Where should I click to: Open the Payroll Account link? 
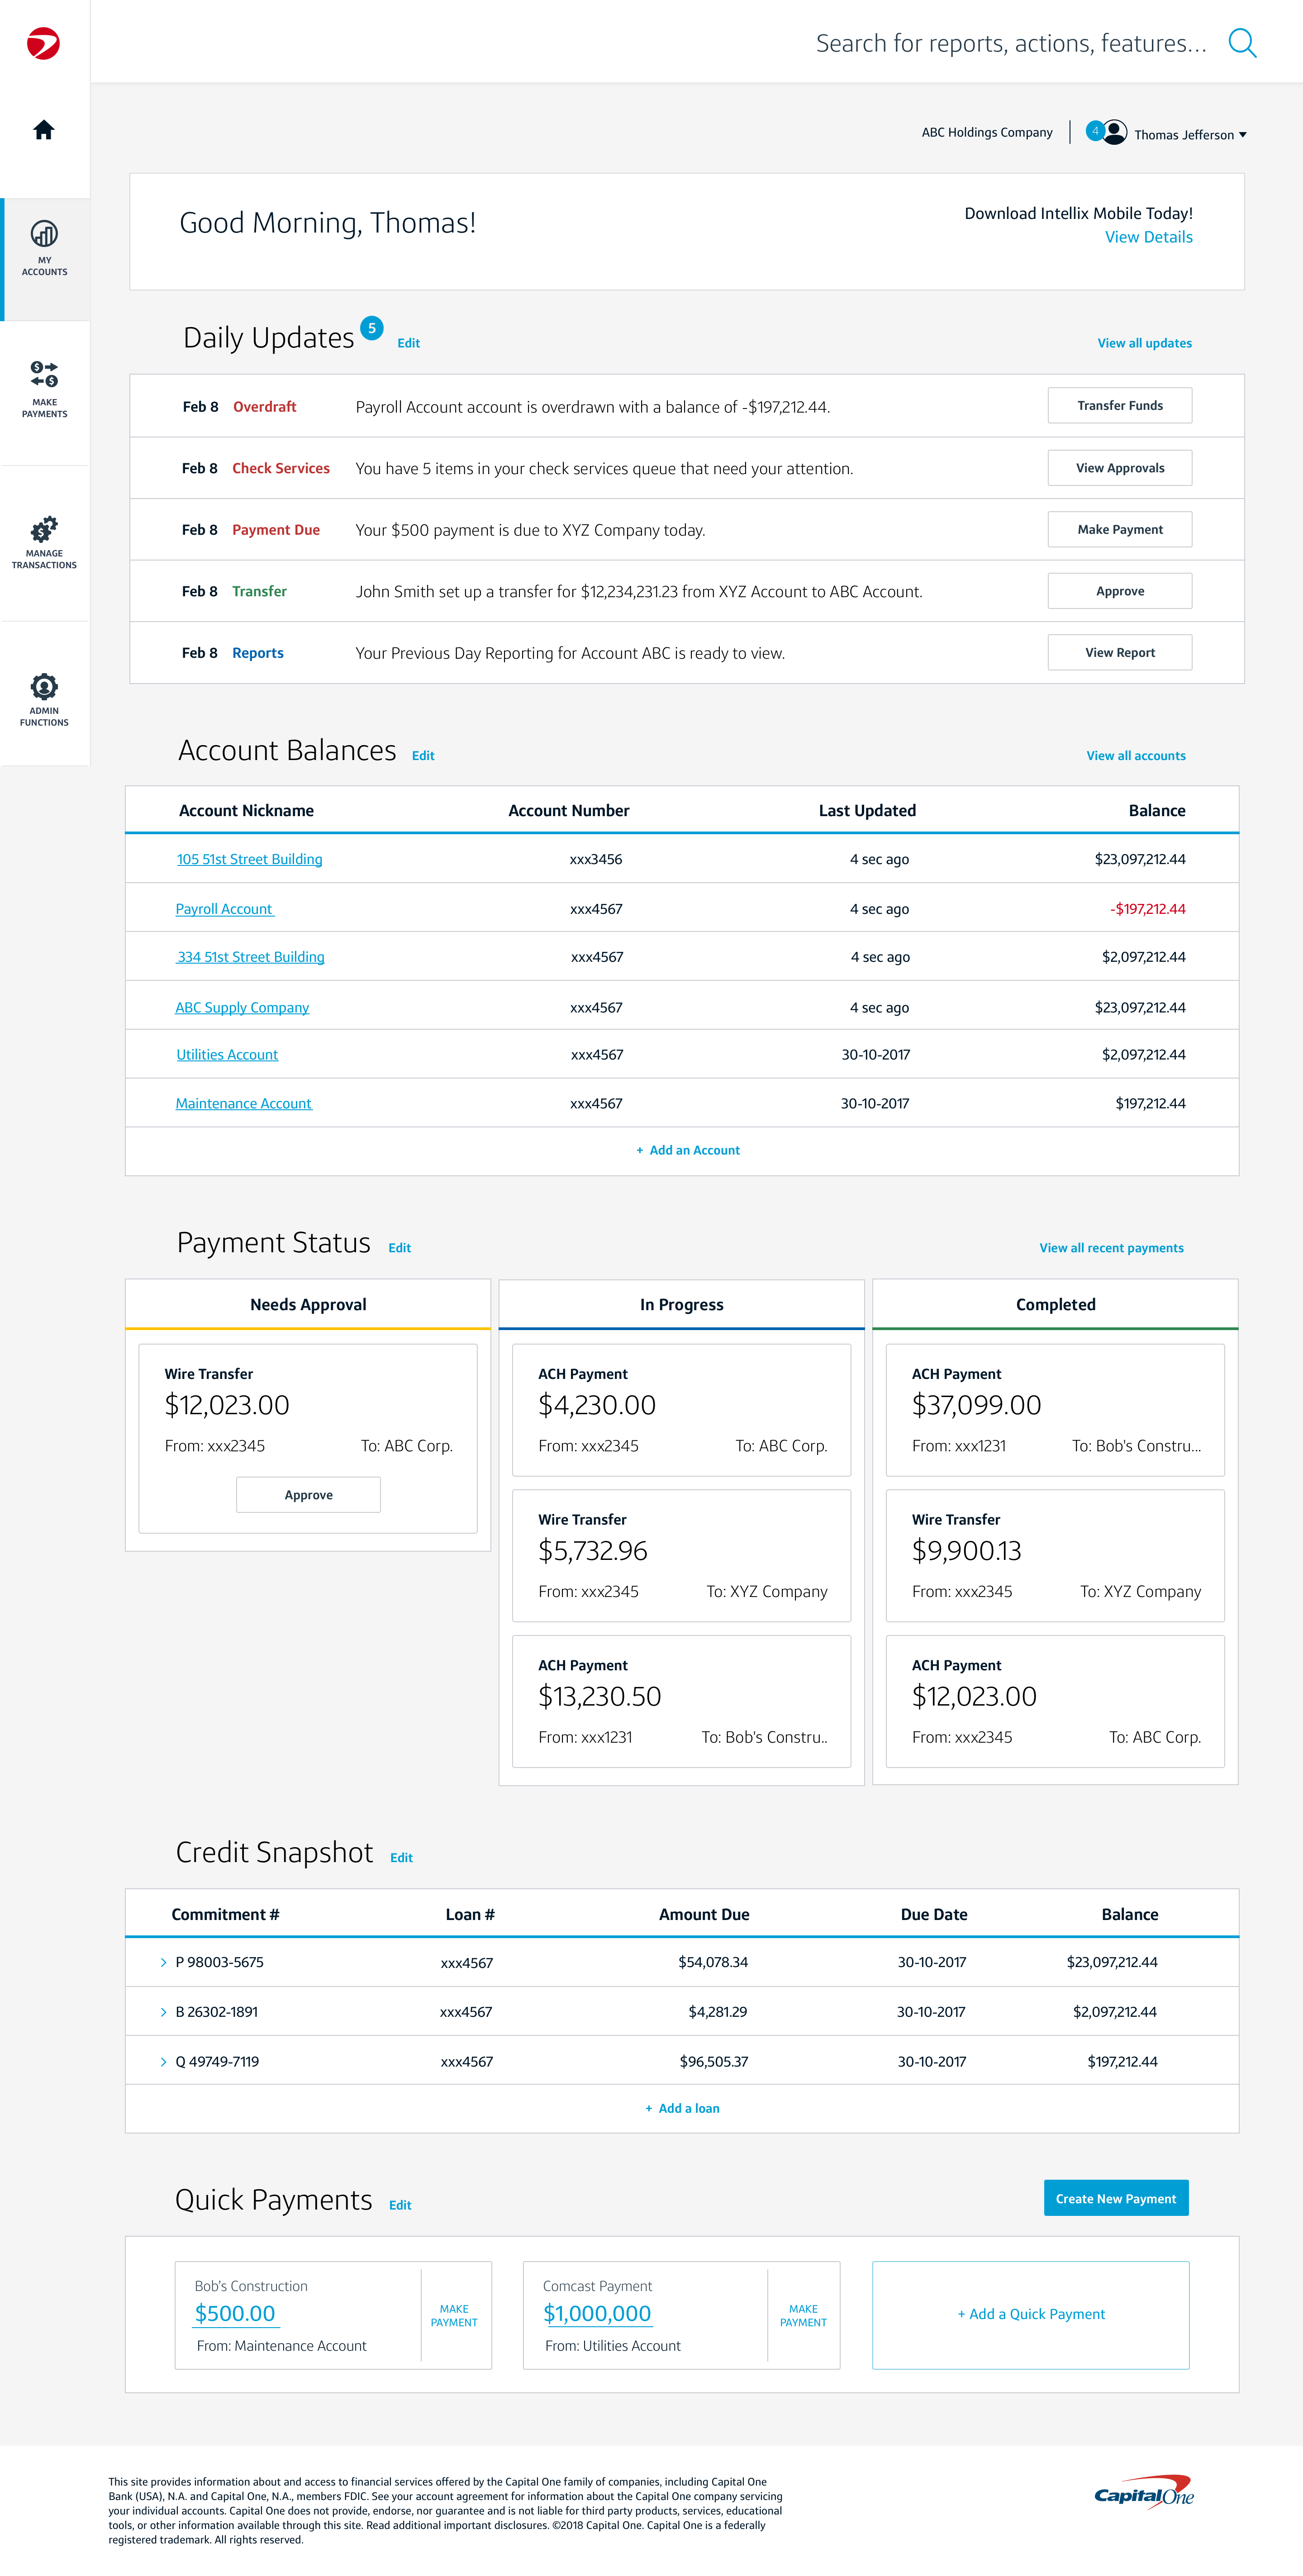coord(224,909)
